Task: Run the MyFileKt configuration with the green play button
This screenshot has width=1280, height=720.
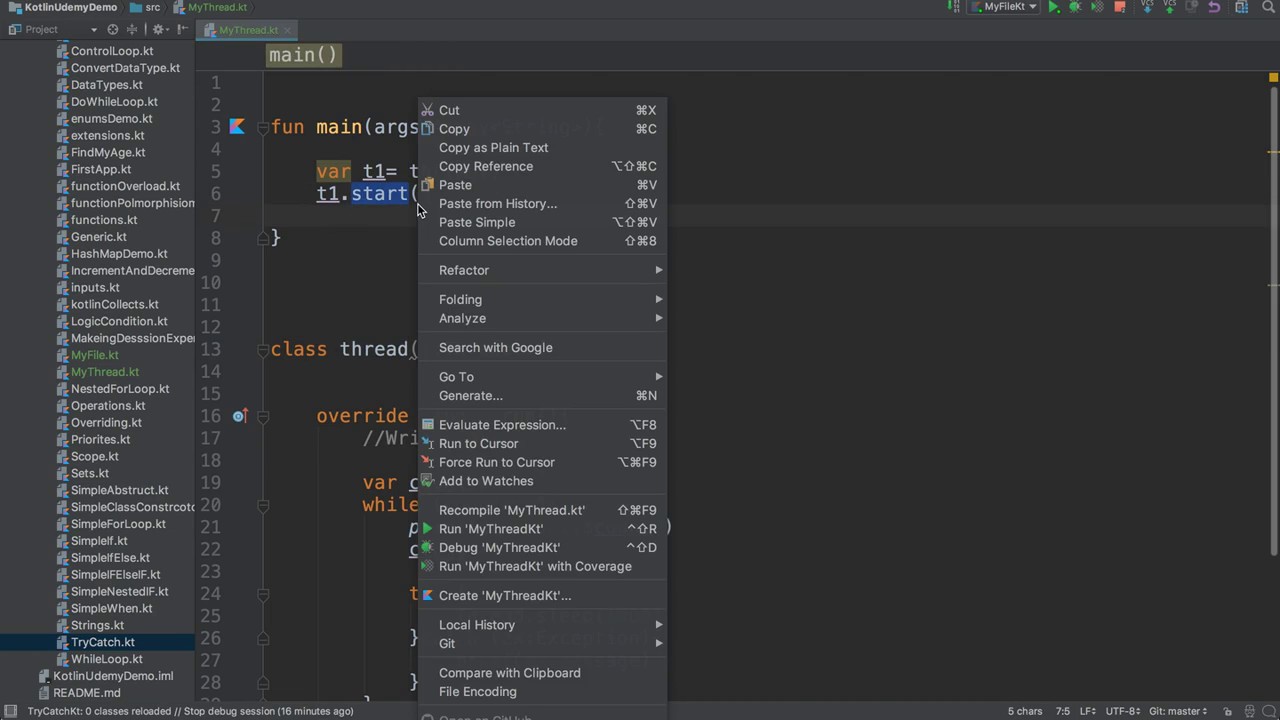Action: click(x=1054, y=7)
